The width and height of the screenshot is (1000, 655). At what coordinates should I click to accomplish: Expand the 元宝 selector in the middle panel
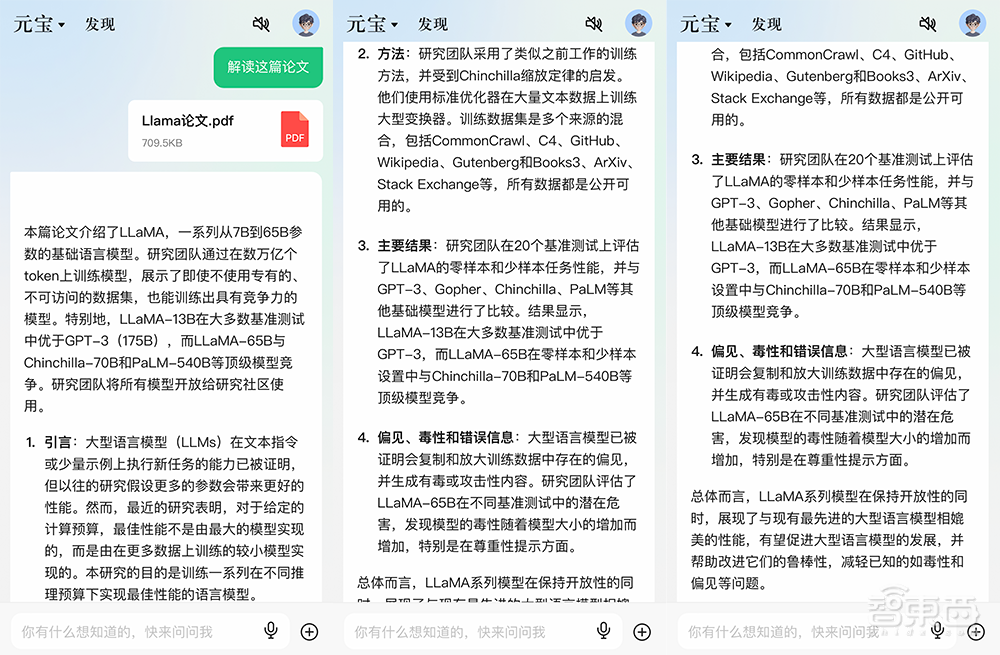click(x=372, y=23)
